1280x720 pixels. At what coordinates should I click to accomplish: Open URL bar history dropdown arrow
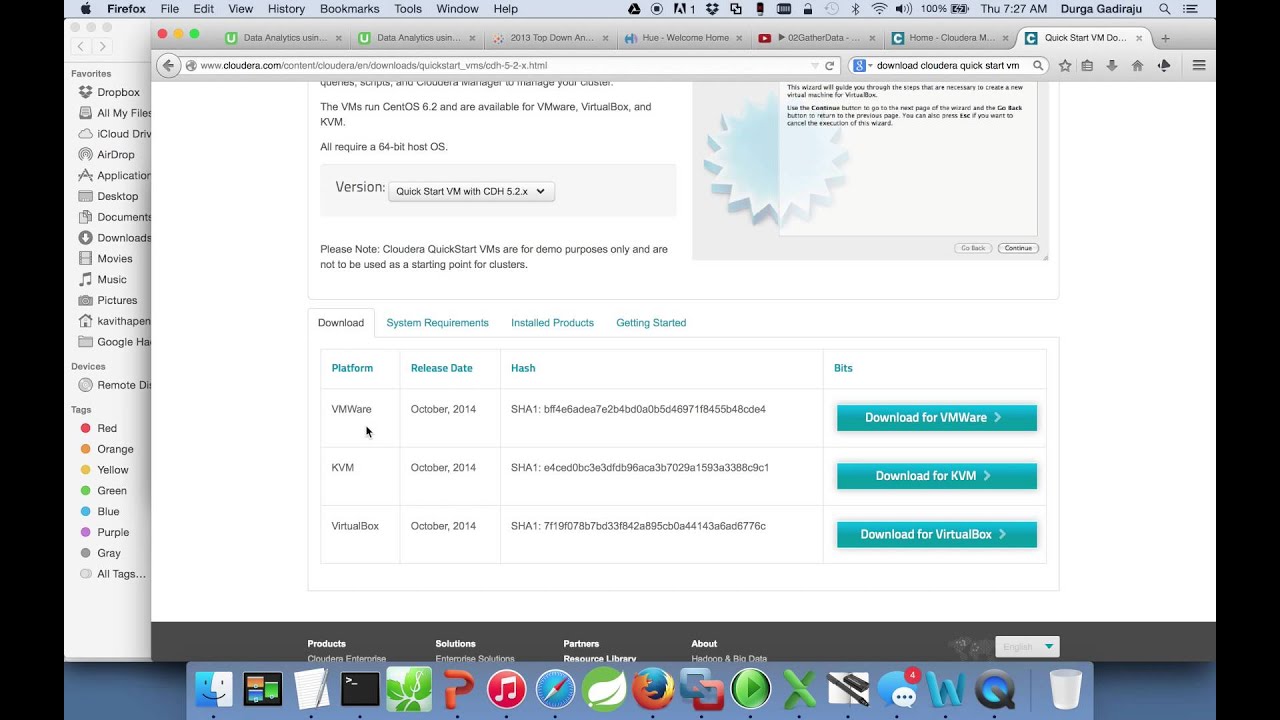pyautogui.click(x=815, y=65)
